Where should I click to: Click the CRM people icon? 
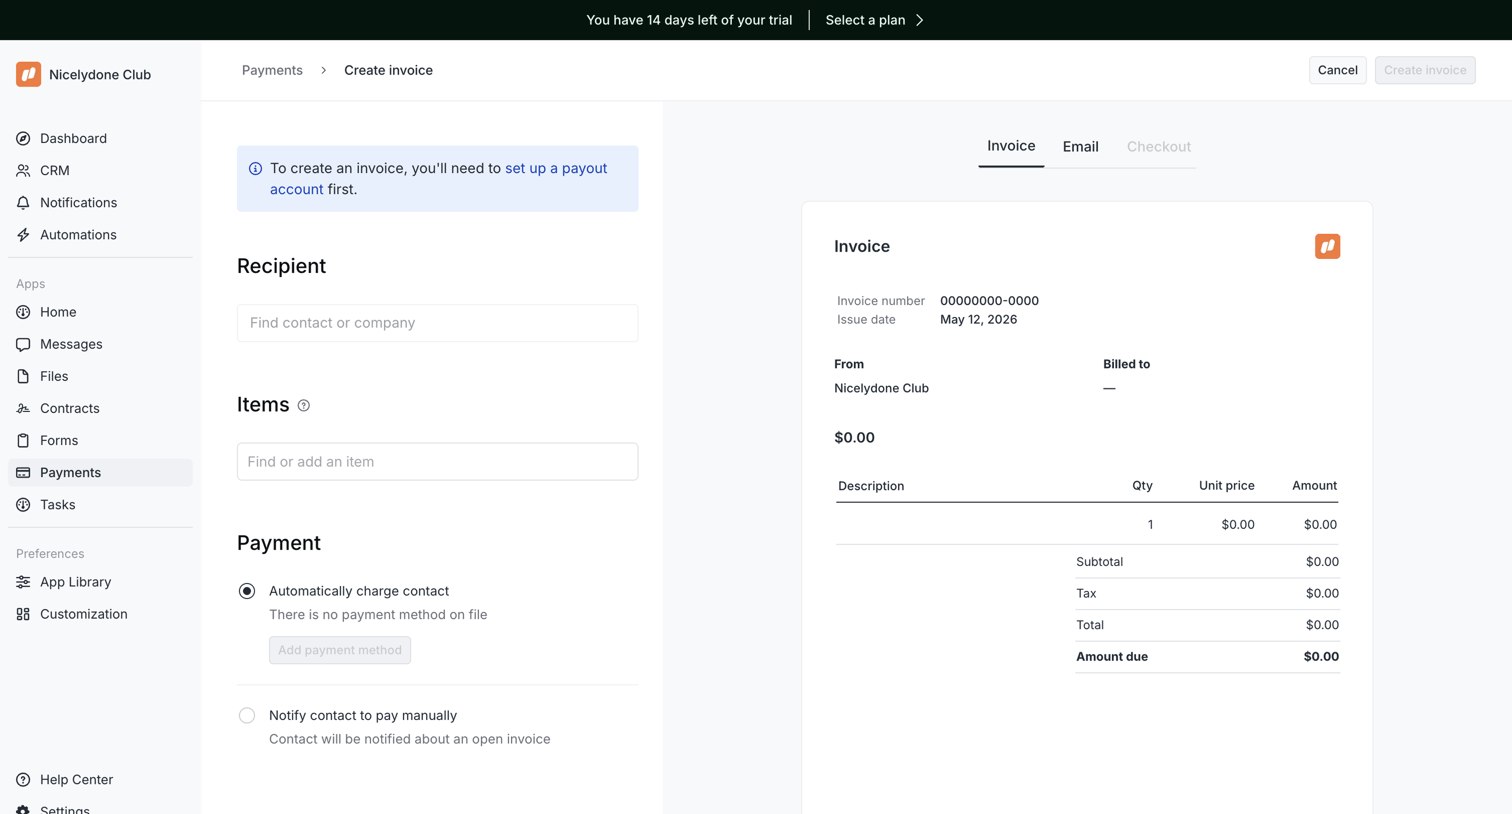pyautogui.click(x=23, y=170)
